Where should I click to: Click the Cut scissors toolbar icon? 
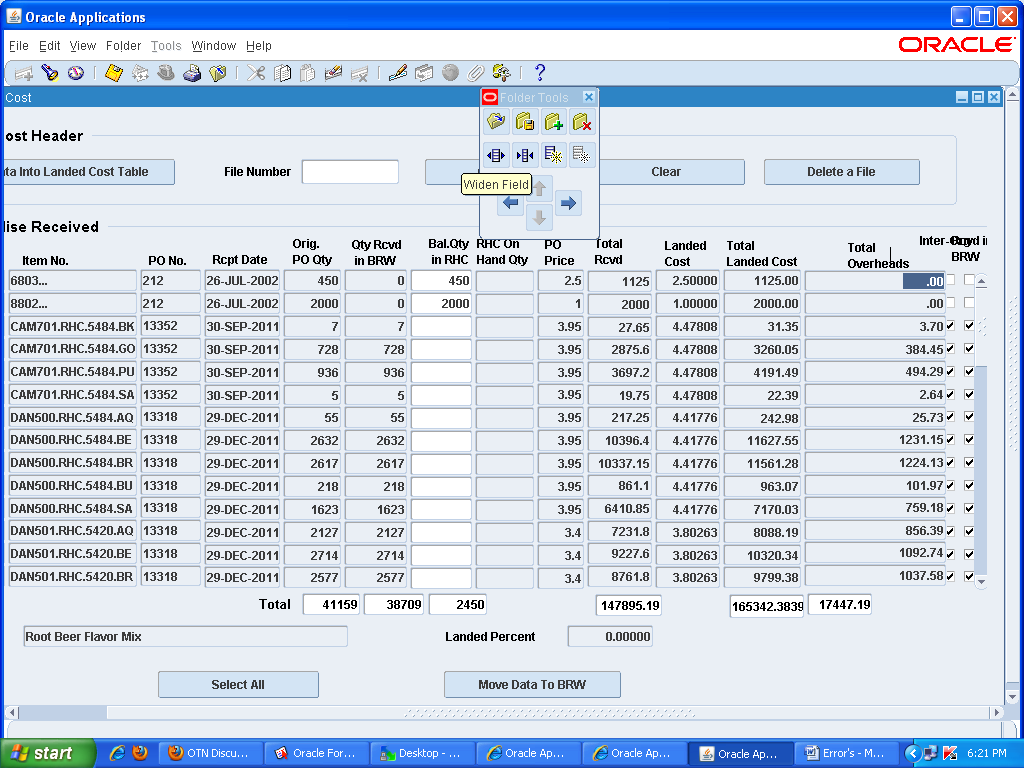tap(256, 73)
